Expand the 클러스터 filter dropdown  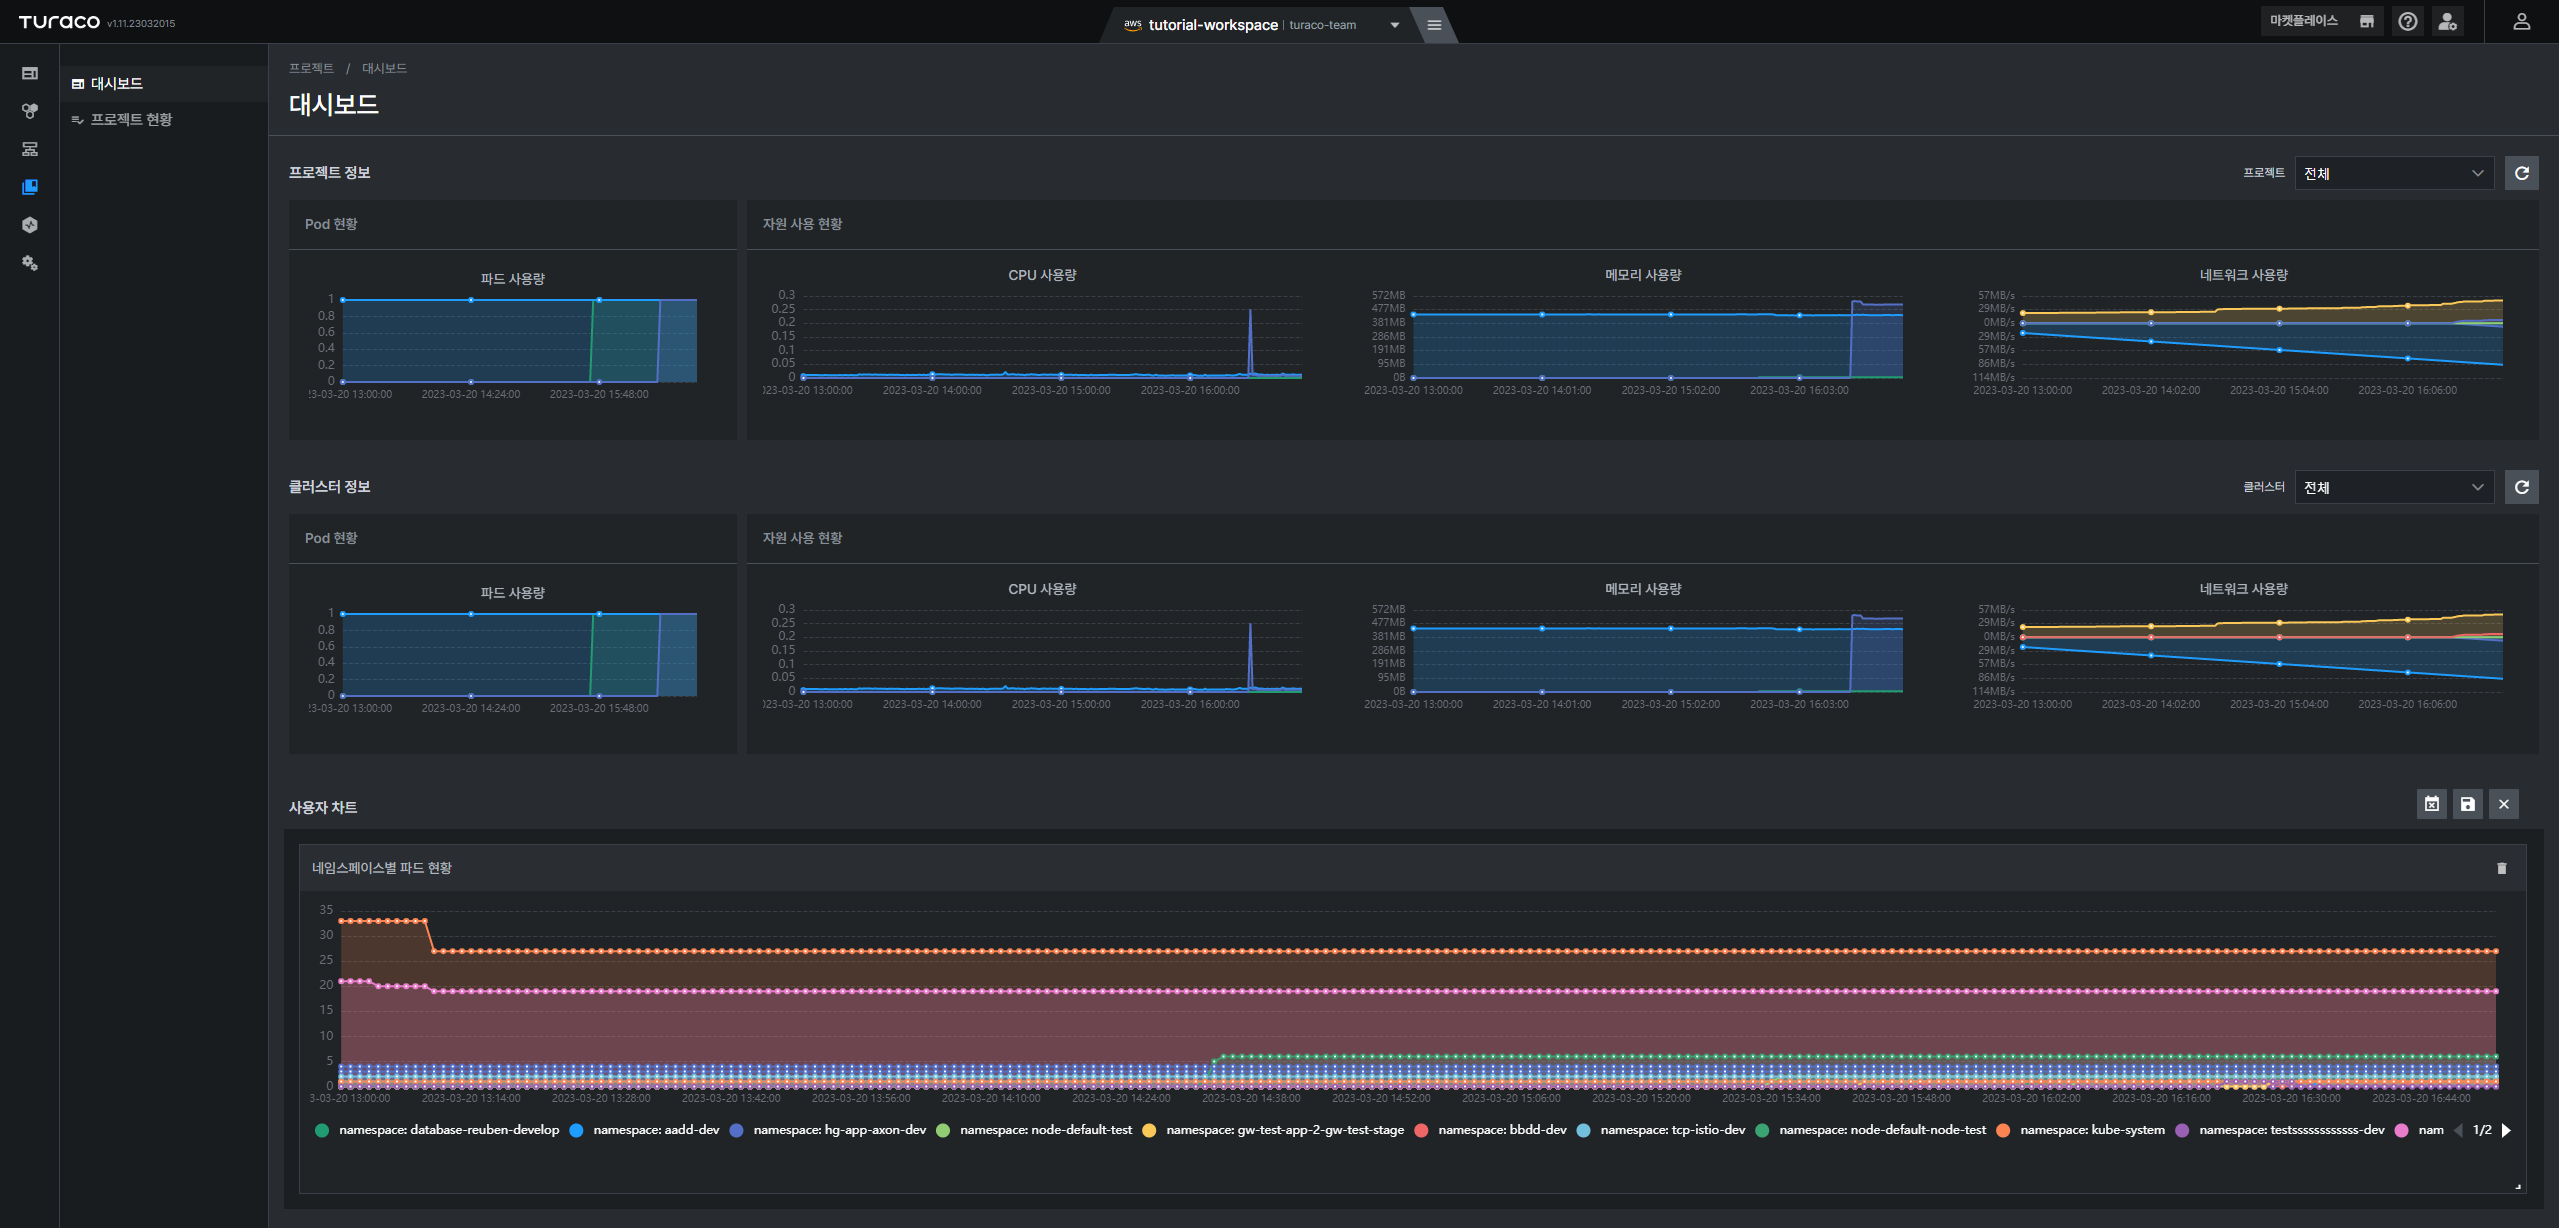click(2394, 487)
